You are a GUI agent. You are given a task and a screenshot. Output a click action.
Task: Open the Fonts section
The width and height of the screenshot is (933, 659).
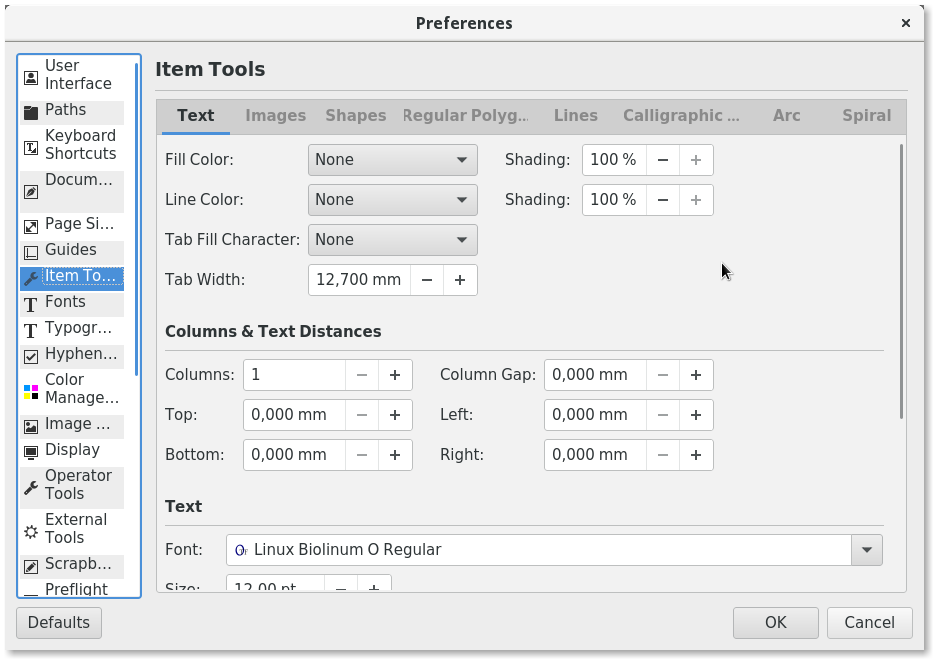point(65,302)
